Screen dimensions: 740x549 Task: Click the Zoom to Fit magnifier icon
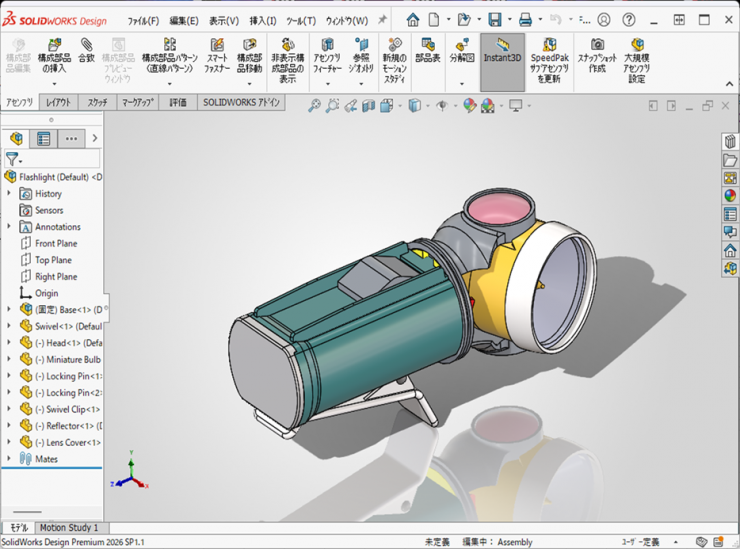tap(314, 105)
